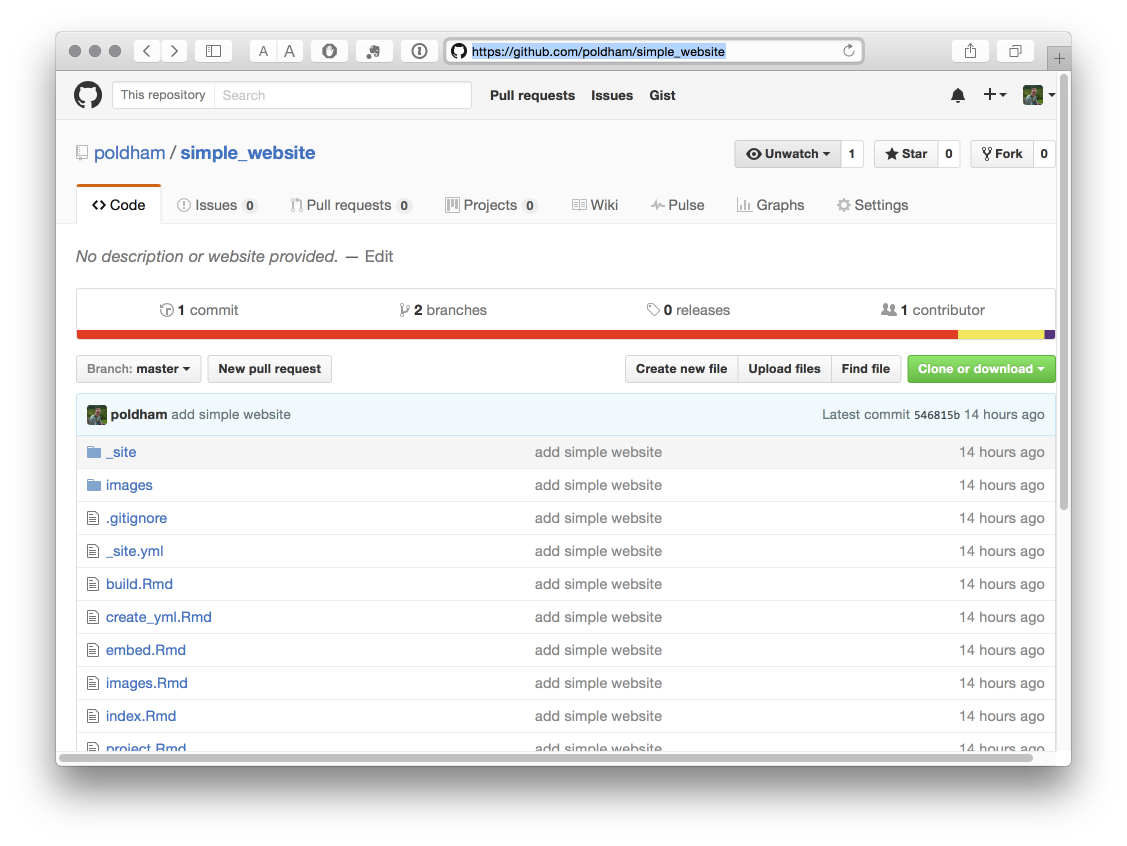Open the user avatar menu

point(1039,95)
